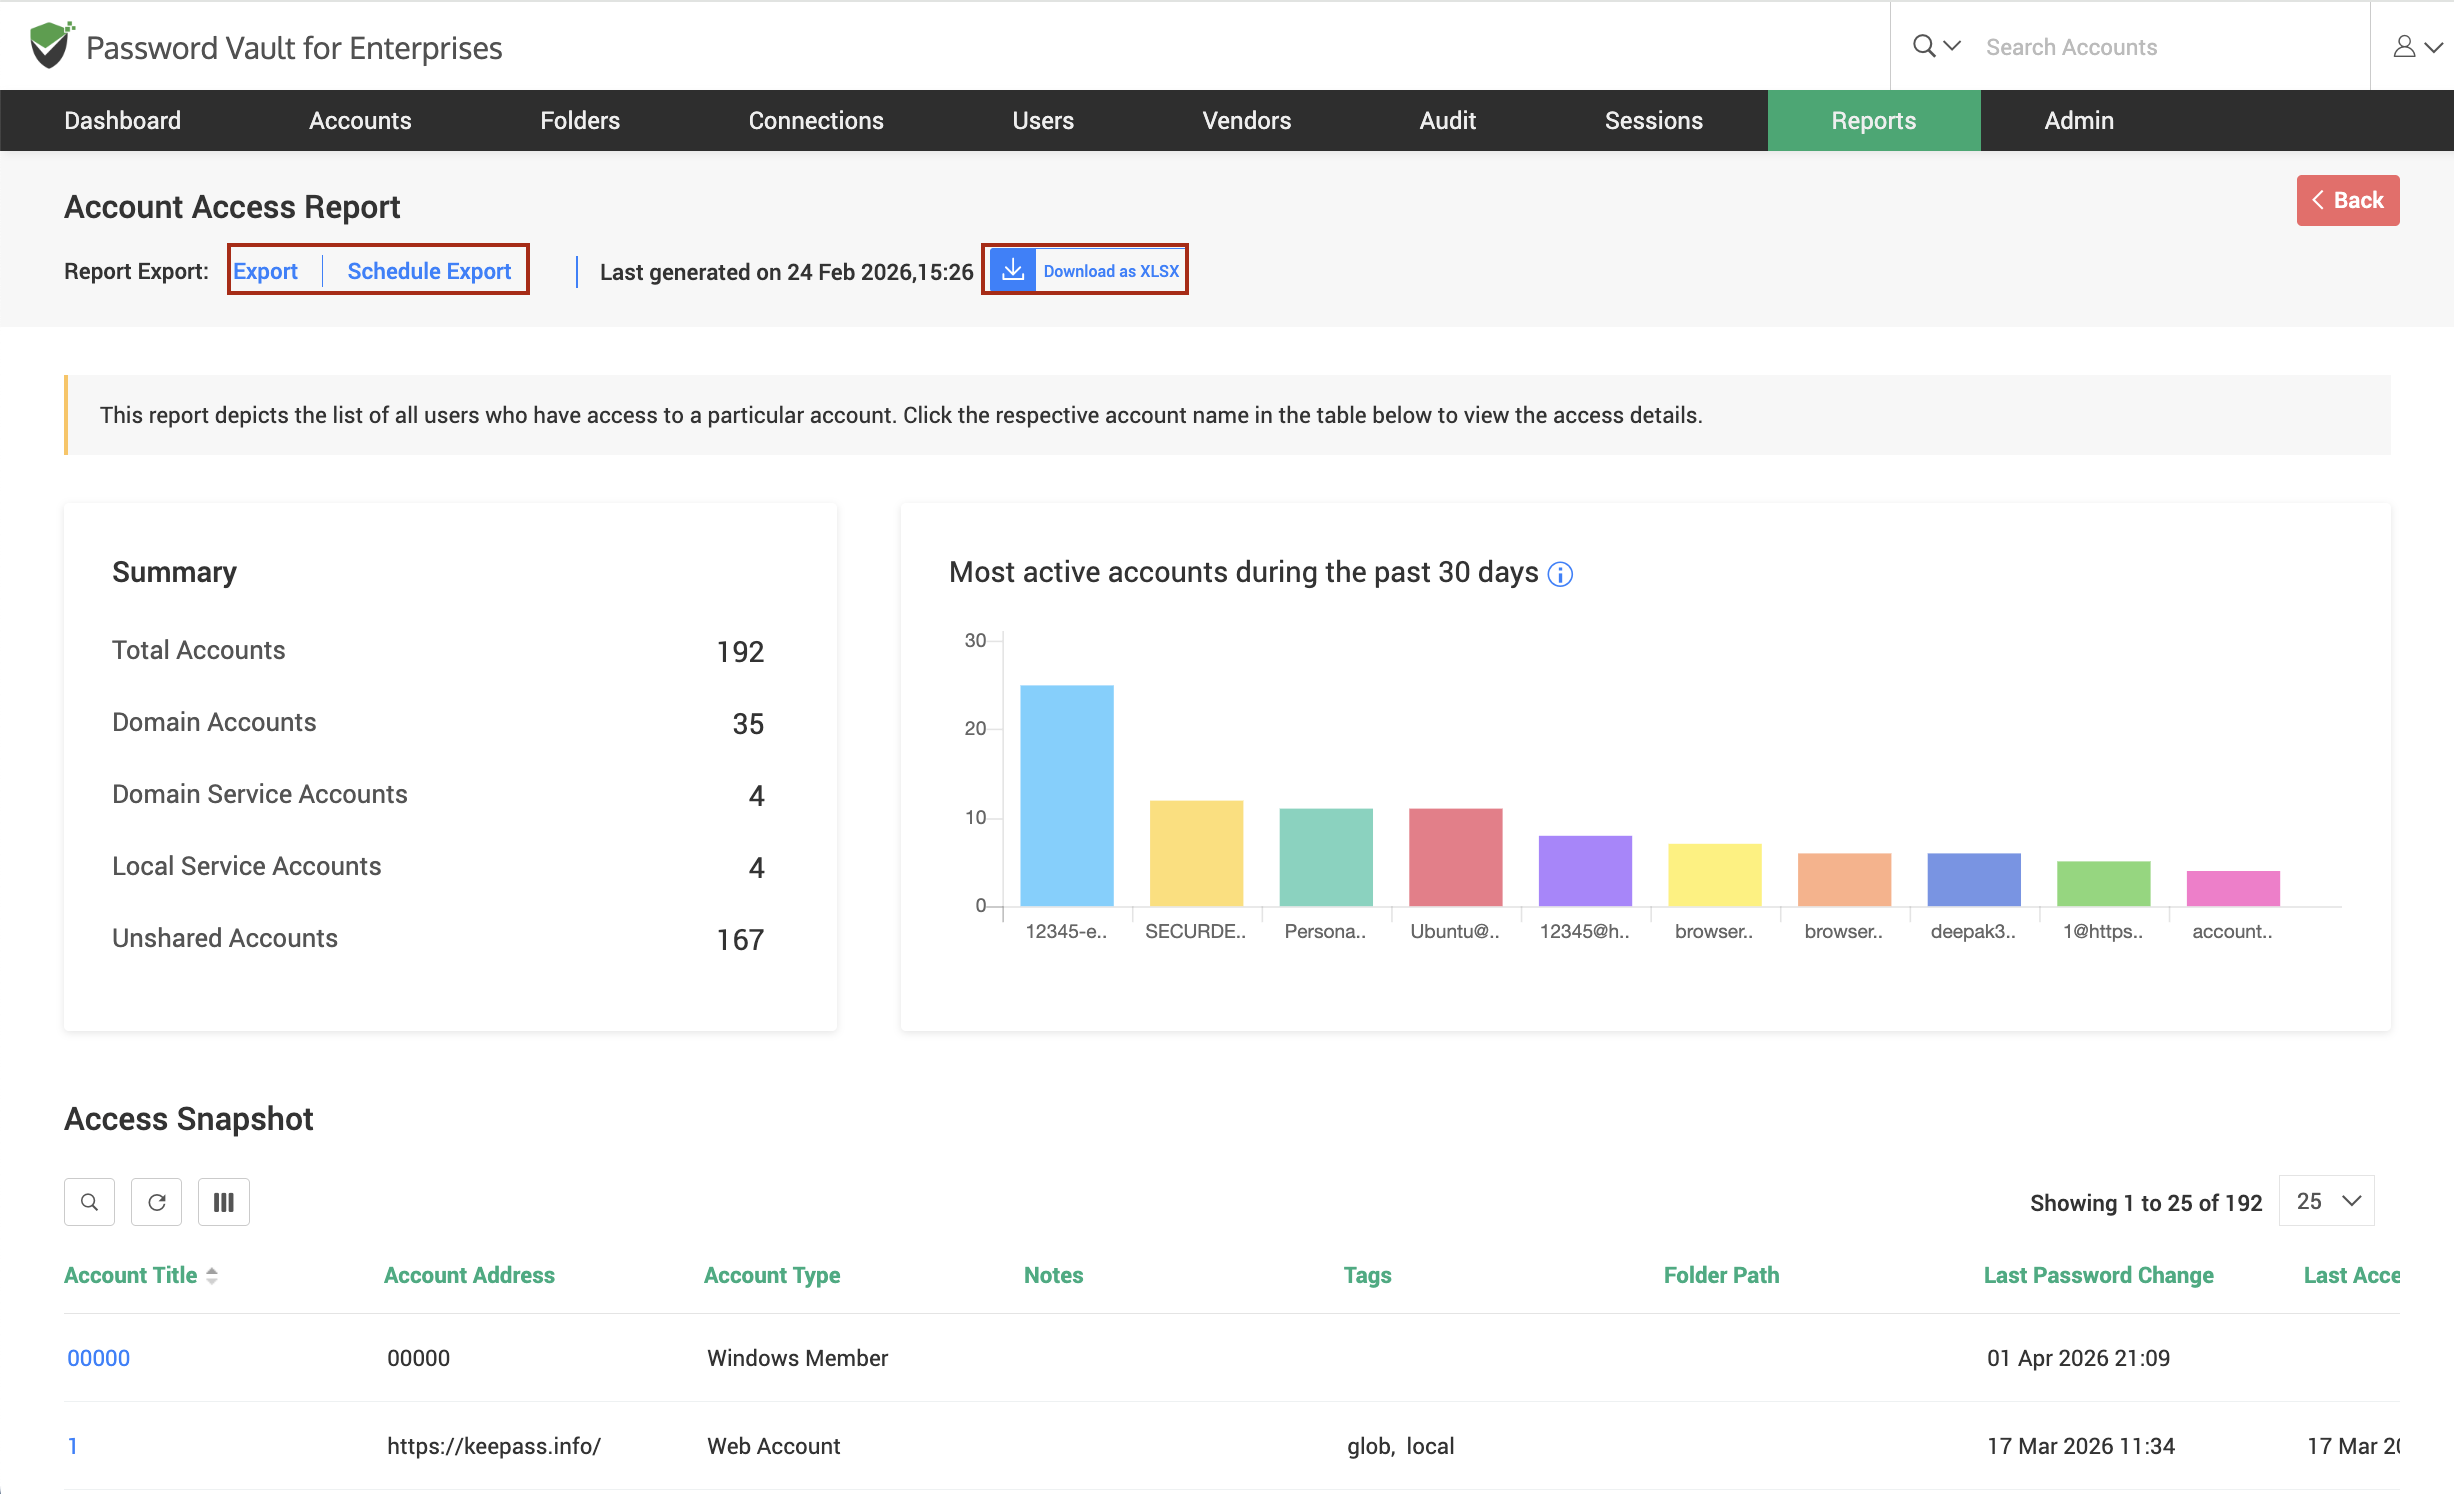Open the Access Snapshot table search icon
The width and height of the screenshot is (2454, 1494).
point(89,1201)
